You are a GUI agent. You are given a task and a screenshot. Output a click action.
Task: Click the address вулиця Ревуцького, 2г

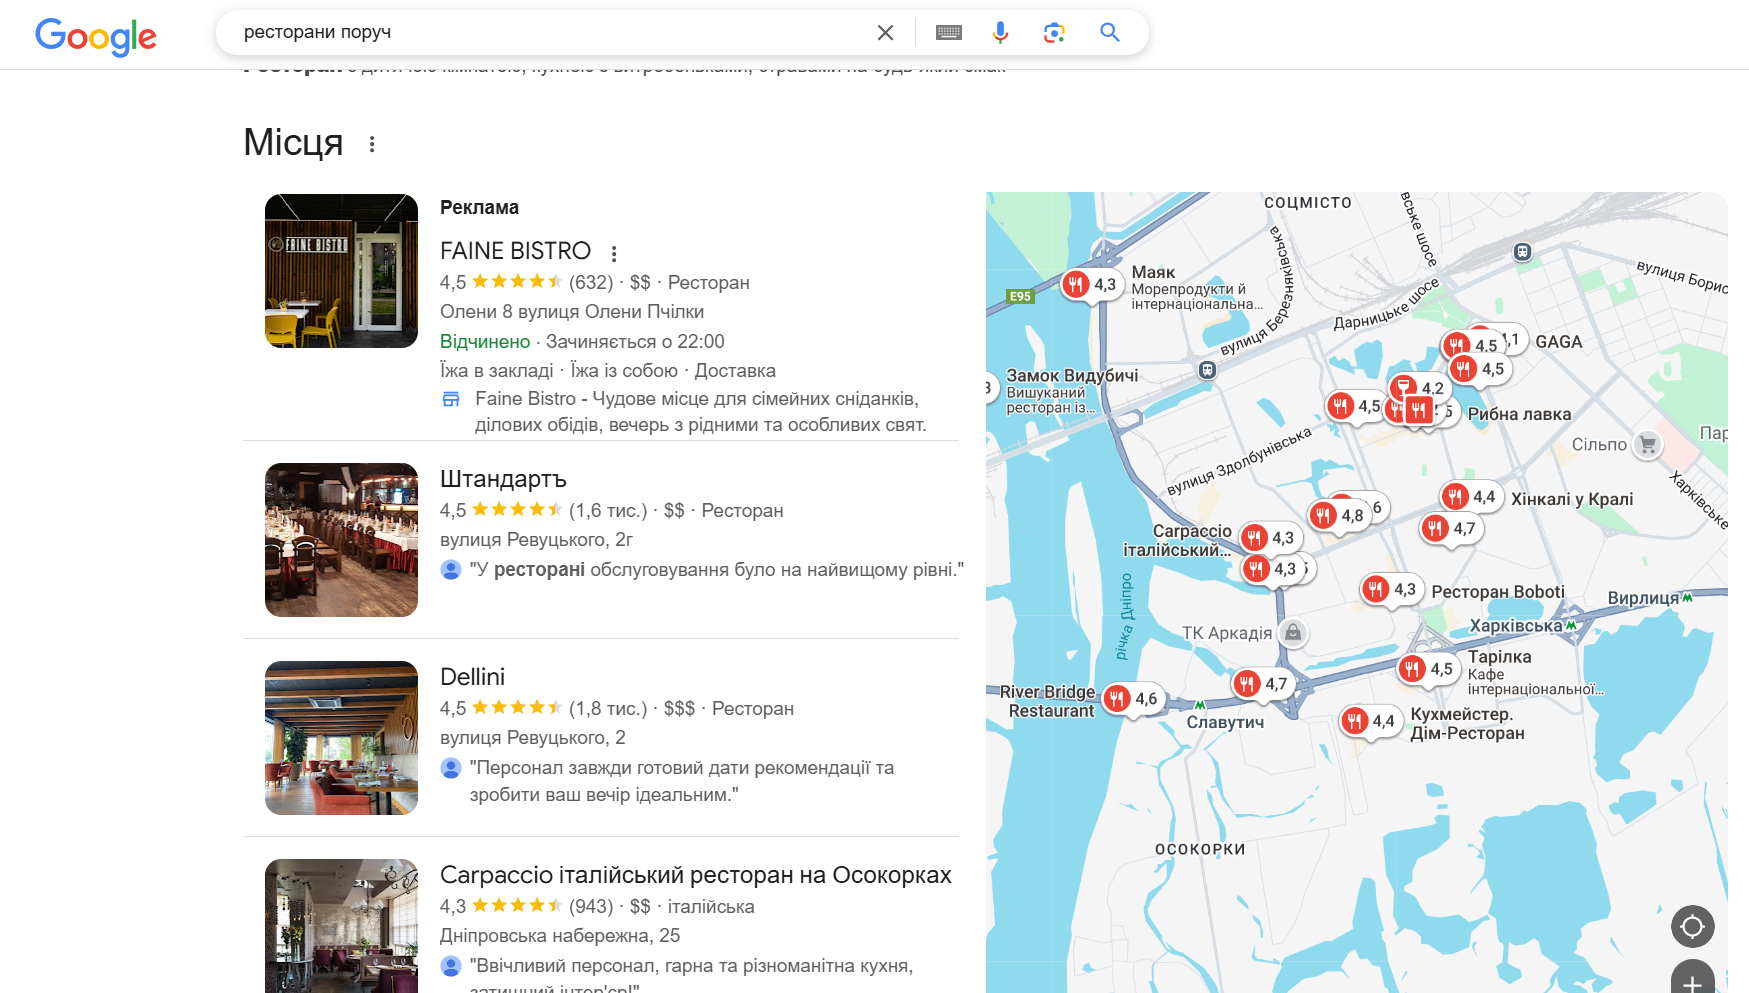coord(537,540)
